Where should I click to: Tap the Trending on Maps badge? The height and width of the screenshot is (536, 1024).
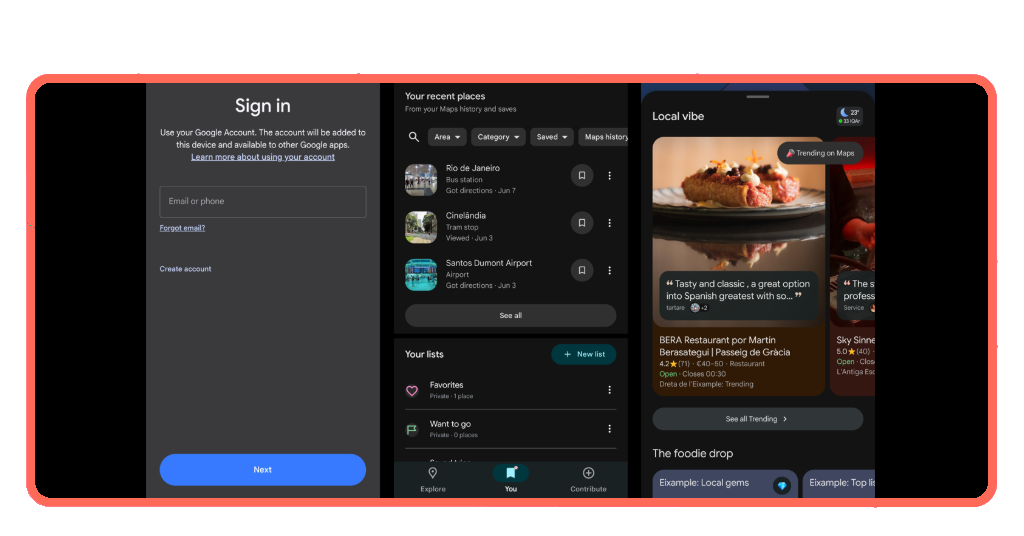coord(820,153)
